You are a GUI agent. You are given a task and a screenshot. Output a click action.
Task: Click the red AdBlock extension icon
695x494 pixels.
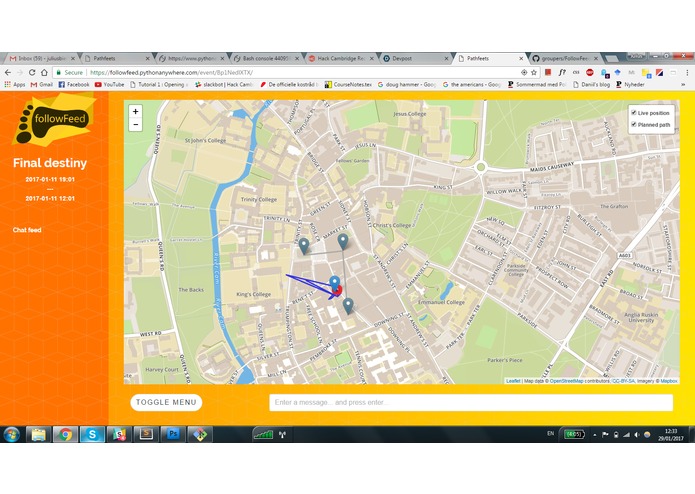[x=590, y=72]
